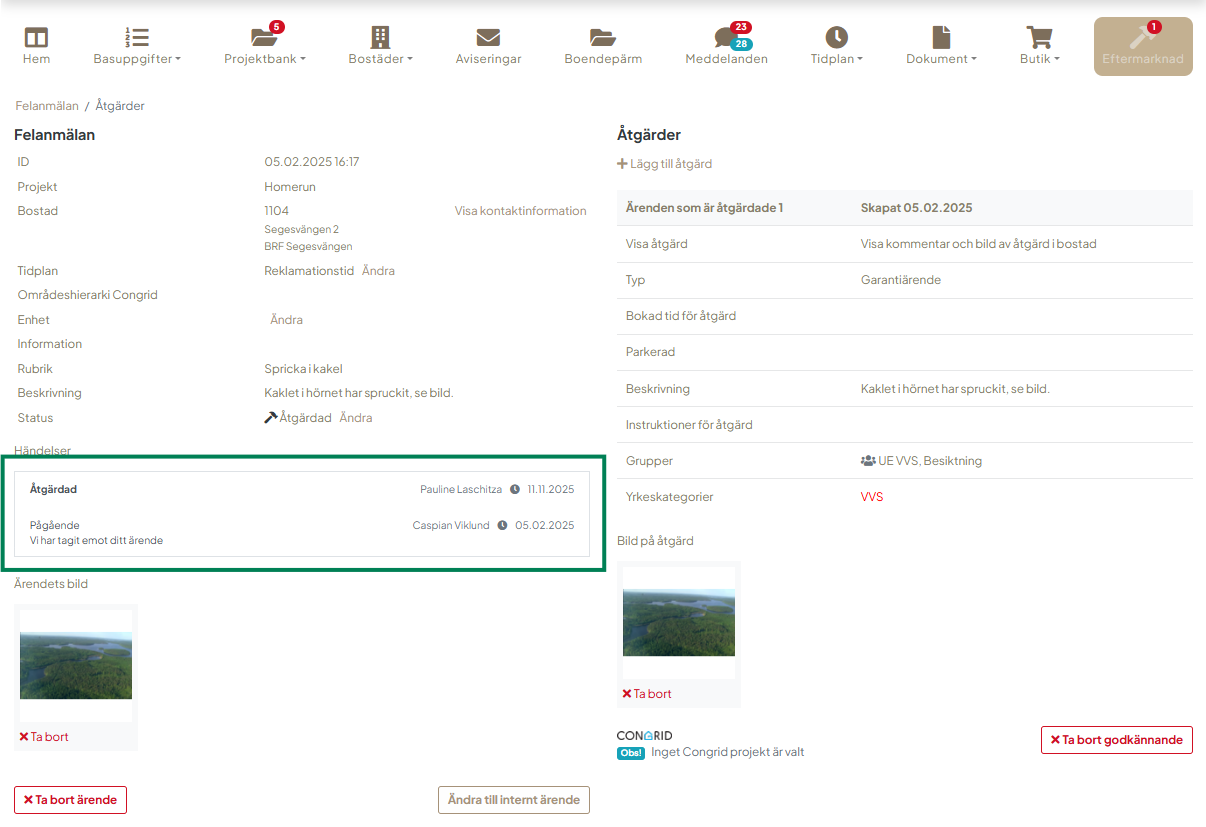Open the Butik cart menu
The width and height of the screenshot is (1206, 827).
pos(1039,59)
